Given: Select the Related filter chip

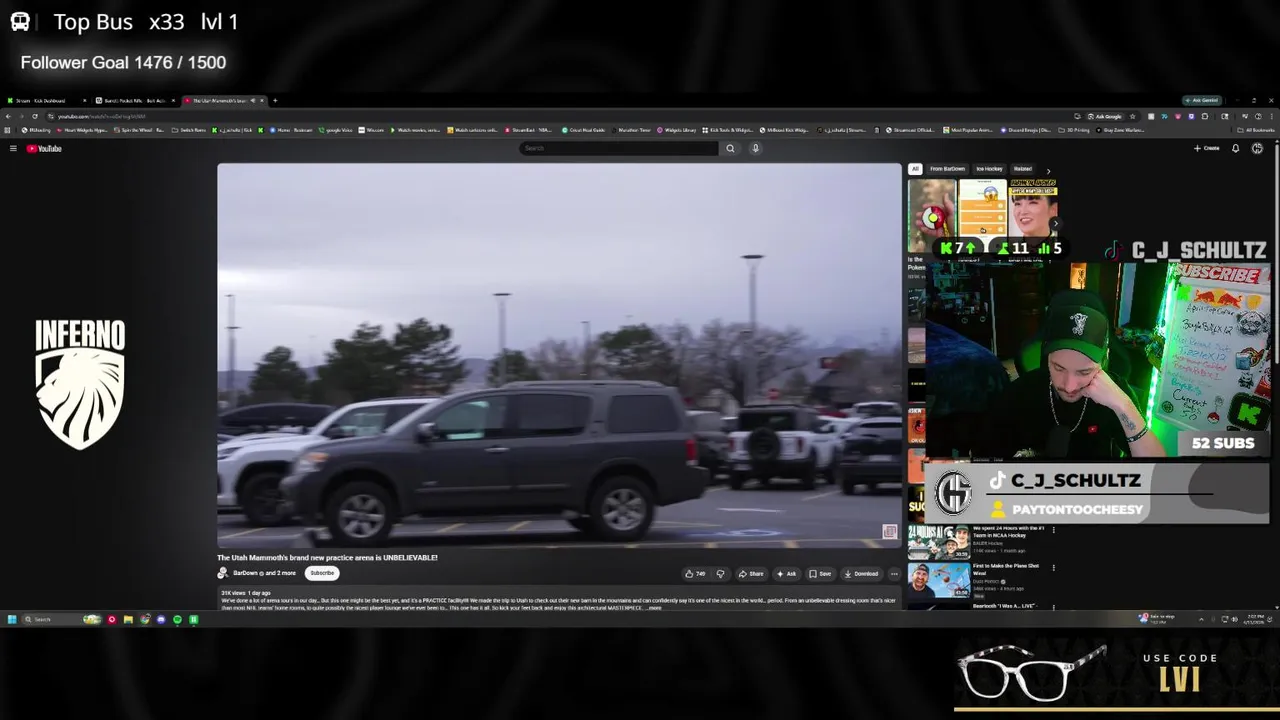Looking at the screenshot, I should click(1022, 169).
